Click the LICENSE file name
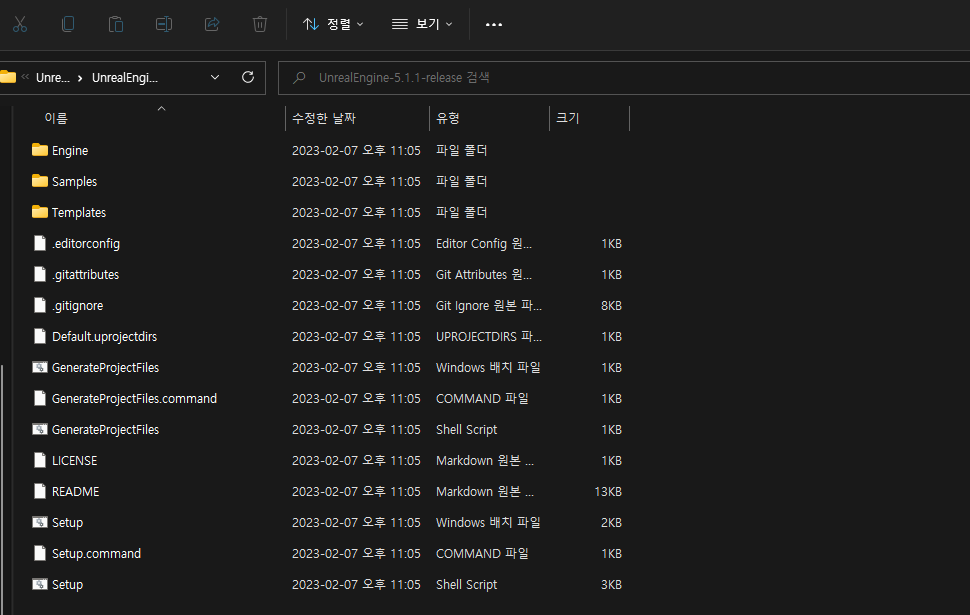The width and height of the screenshot is (970, 615). point(74,460)
